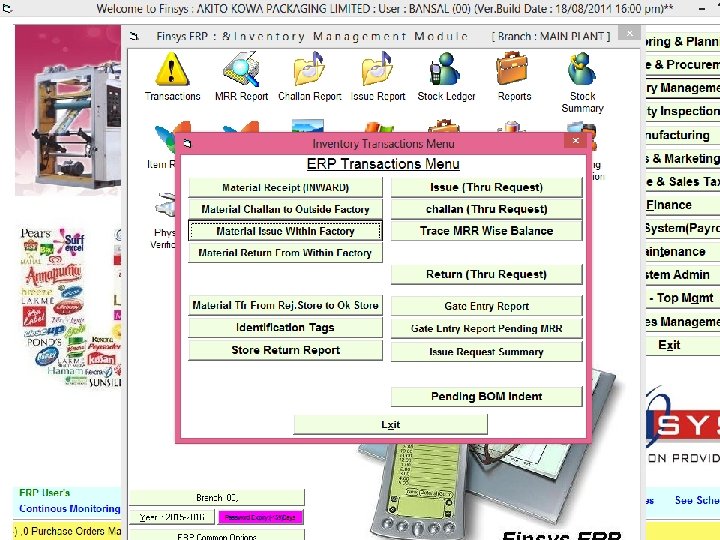Select System Admin module menu item
720x540 pixels.
pyautogui.click(x=683, y=275)
